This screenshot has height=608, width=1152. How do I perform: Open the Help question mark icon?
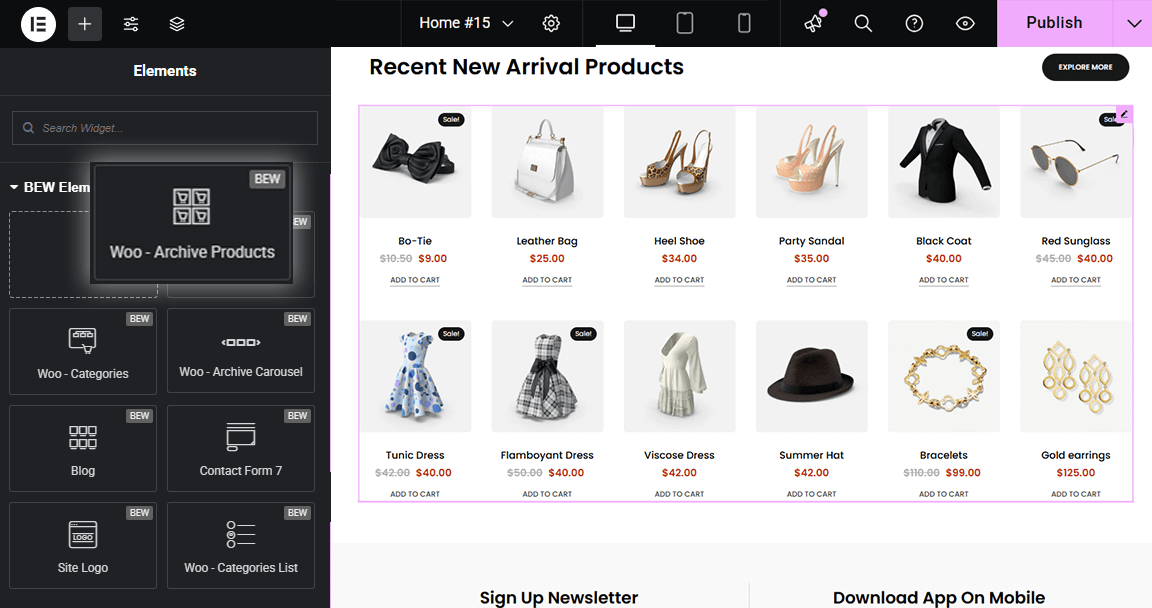[914, 23]
